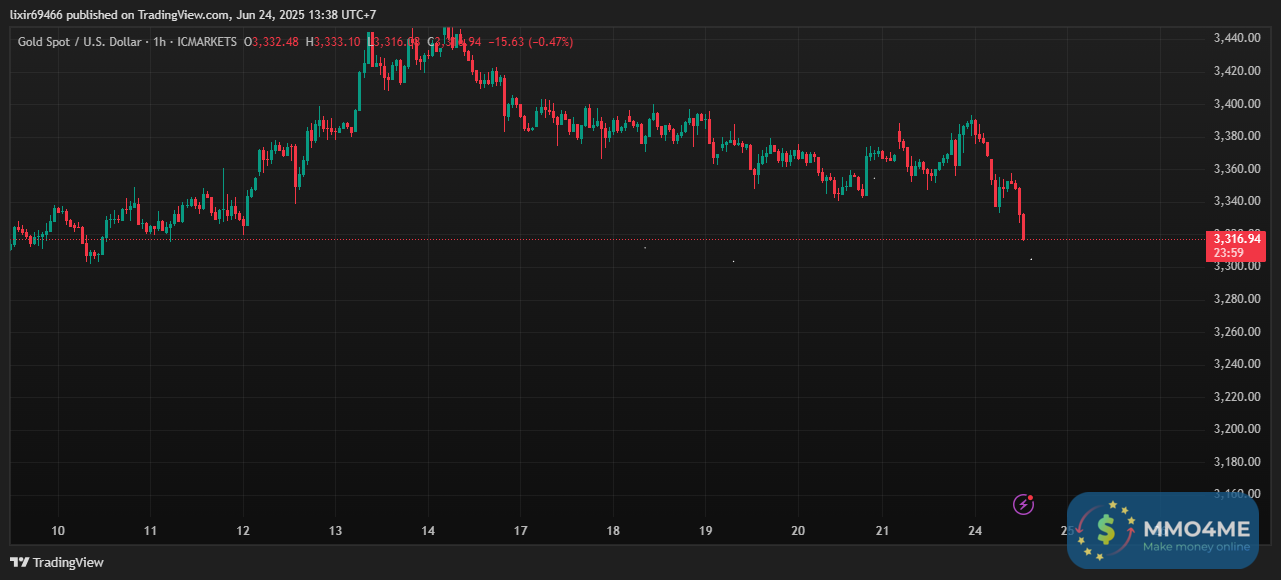
Task: Click date 24 on the time axis
Action: [x=976, y=531]
